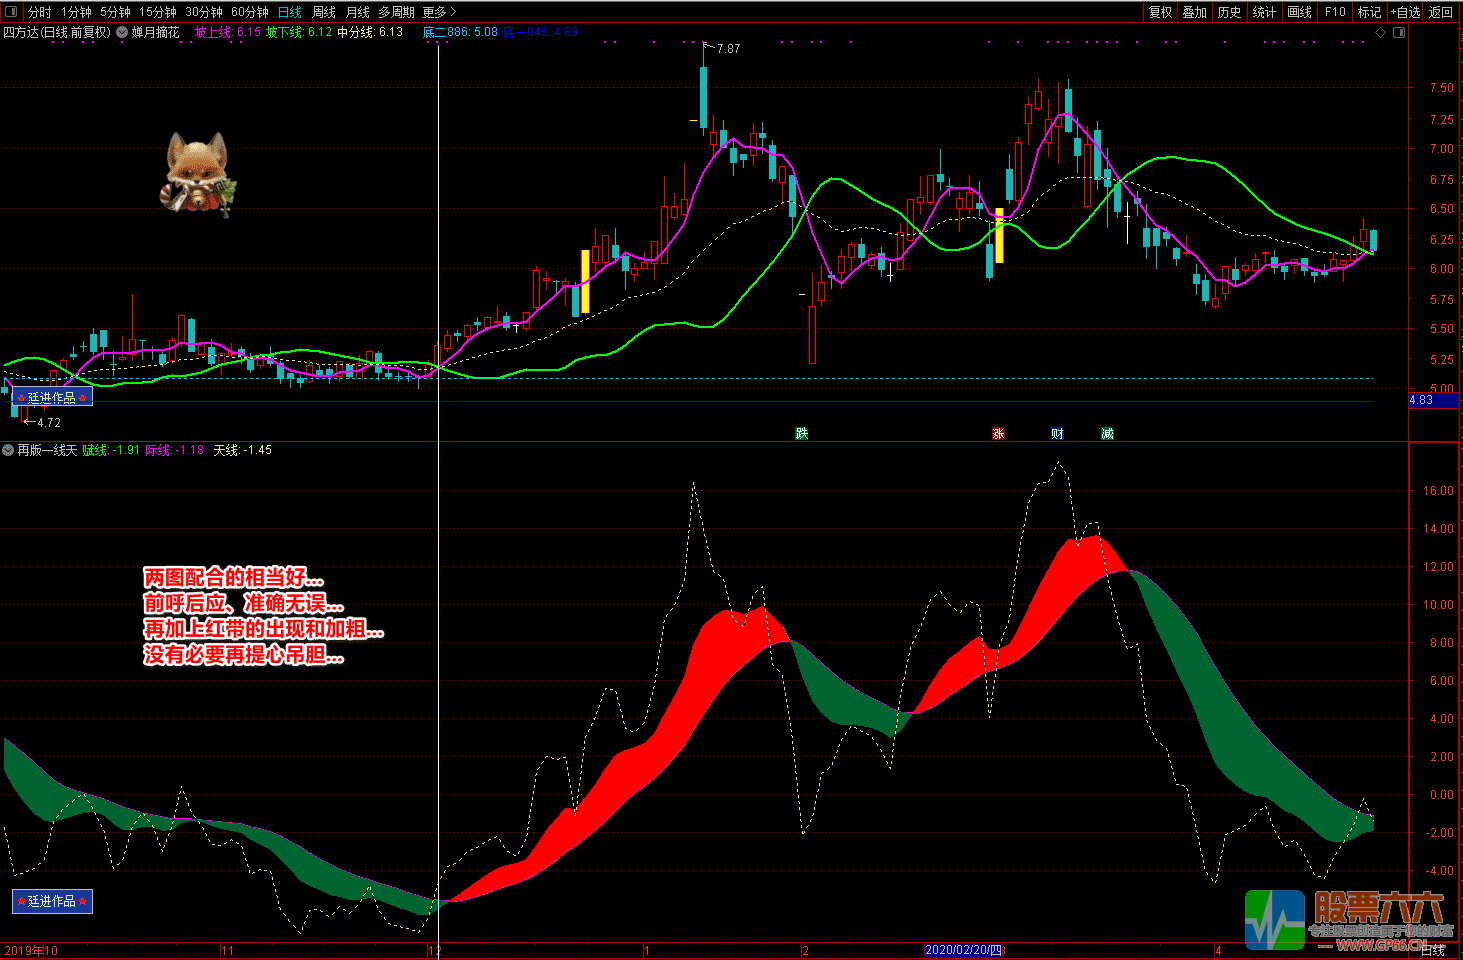The image size is (1463, 960).
Task: Click the red 涨 event marker
Action: (998, 433)
